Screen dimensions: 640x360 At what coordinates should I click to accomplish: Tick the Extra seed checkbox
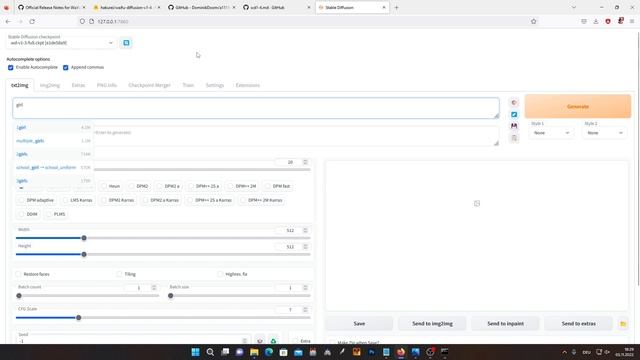point(295,340)
